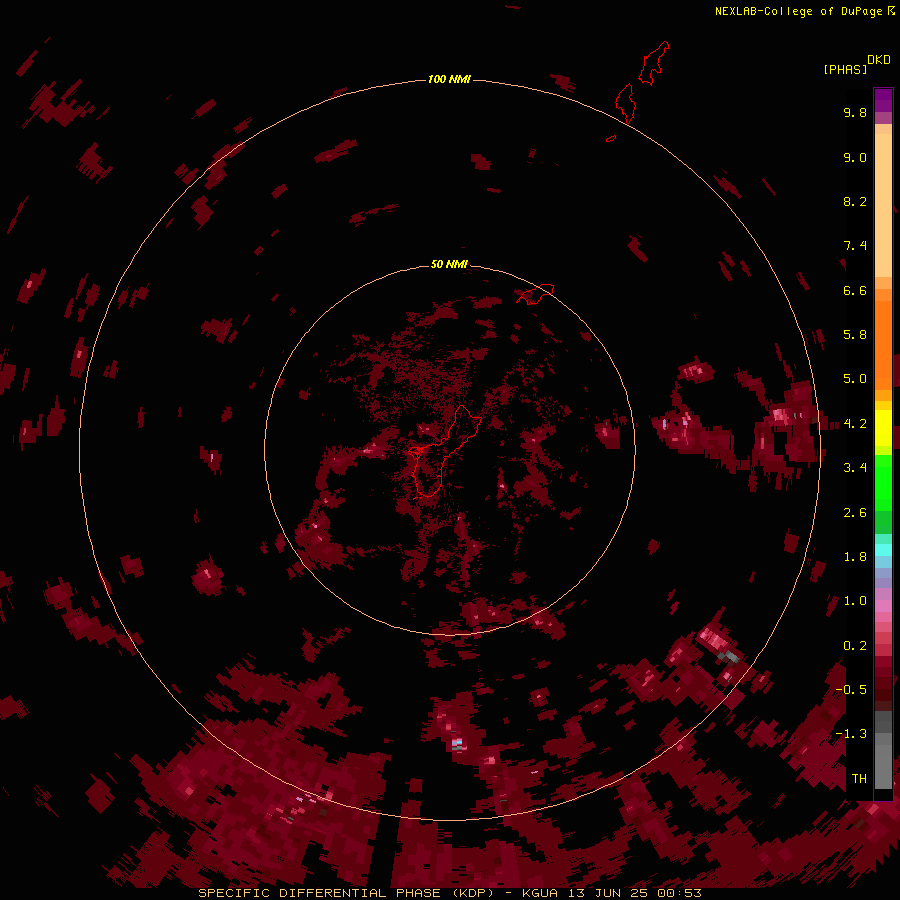Image resolution: width=900 pixels, height=900 pixels.
Task: Click the 1.8 legend value
Action: 855,557
